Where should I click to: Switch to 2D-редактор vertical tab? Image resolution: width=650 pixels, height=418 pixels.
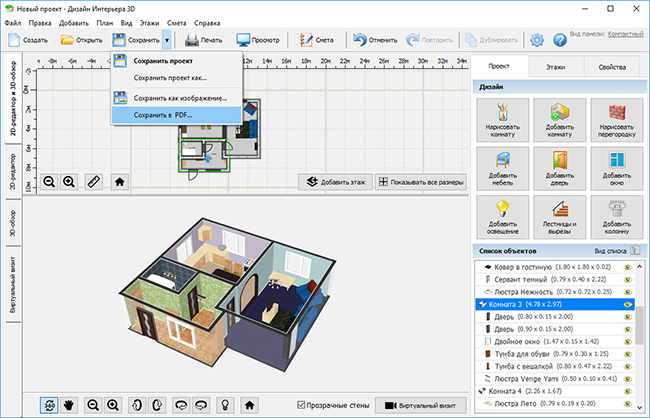(x=13, y=172)
